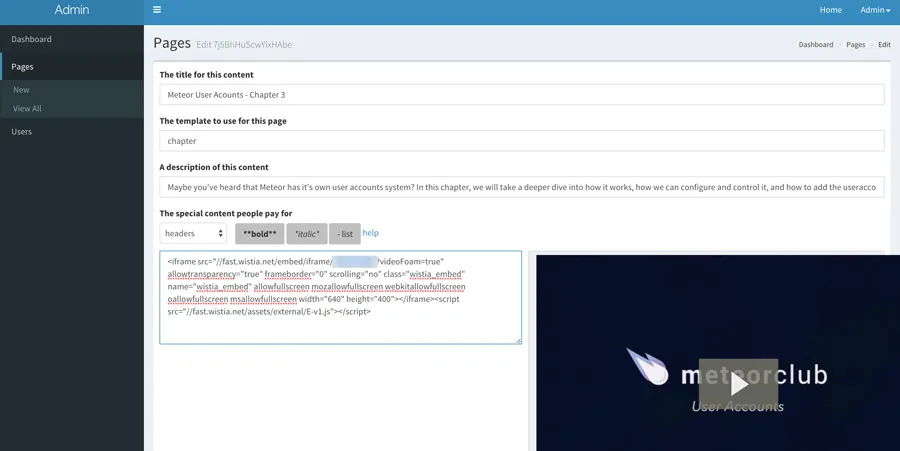Click the label 'A description of this content'

(x=214, y=167)
